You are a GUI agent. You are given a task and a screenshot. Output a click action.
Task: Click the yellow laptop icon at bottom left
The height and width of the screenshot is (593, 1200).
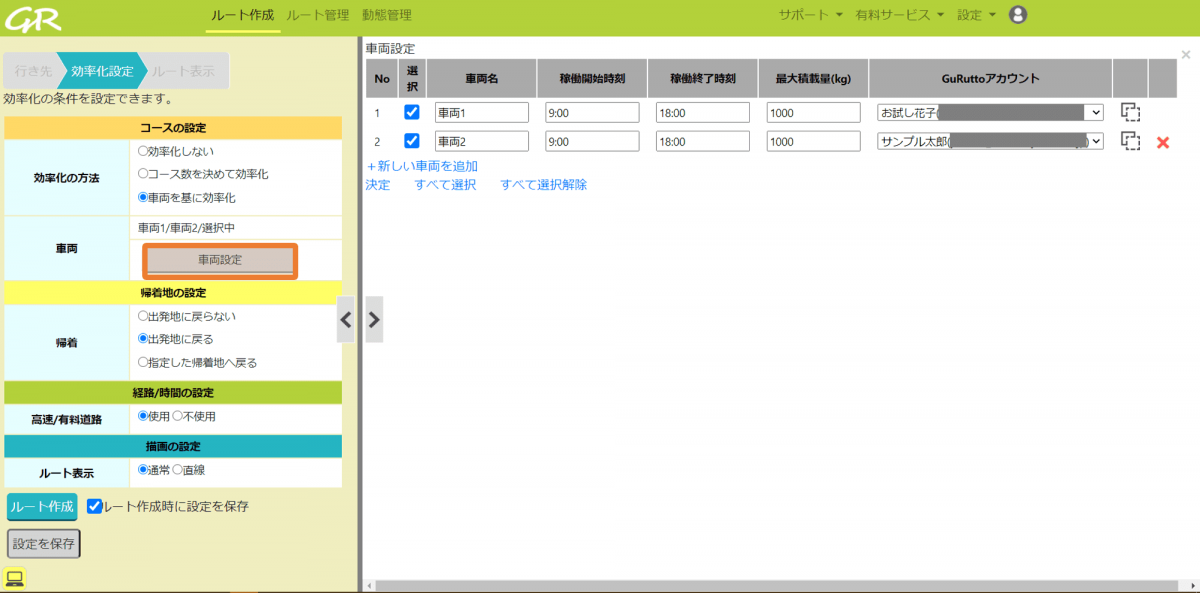click(x=14, y=578)
